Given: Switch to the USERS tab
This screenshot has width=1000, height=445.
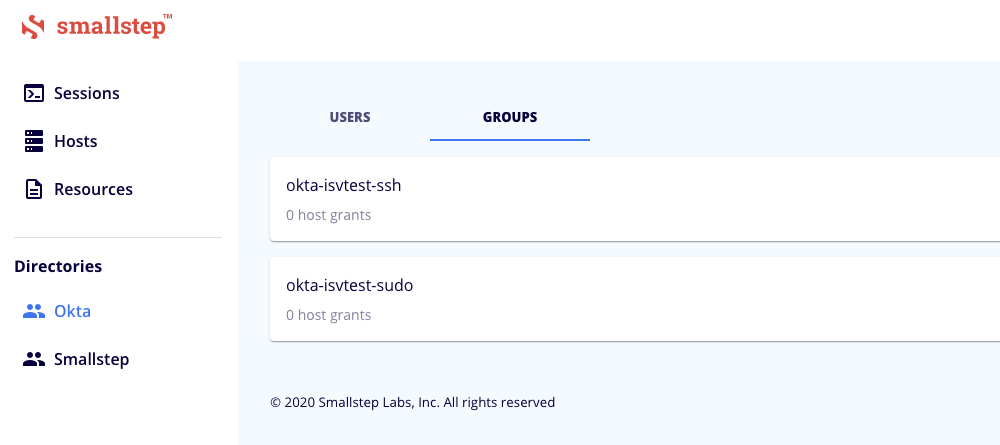Looking at the screenshot, I should coord(350,117).
